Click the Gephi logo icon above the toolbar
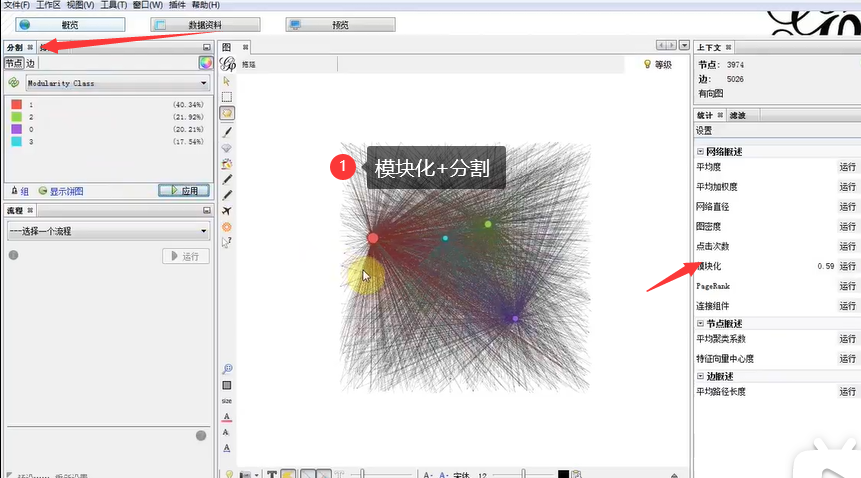 tap(228, 64)
